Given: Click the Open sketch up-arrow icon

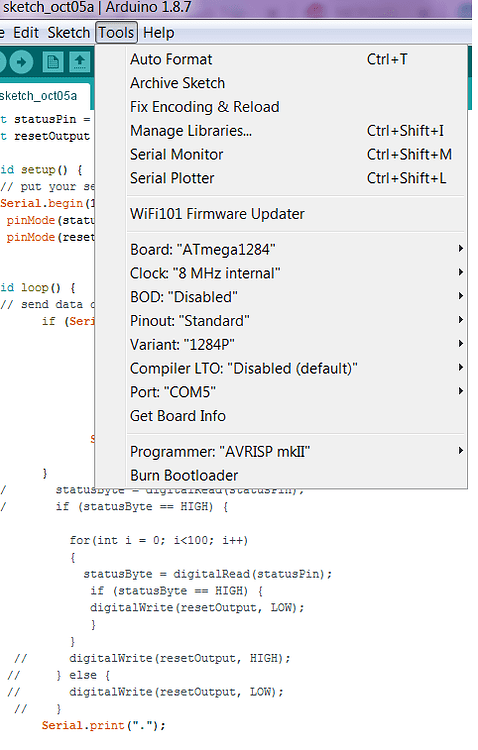Looking at the screenshot, I should [x=79, y=62].
